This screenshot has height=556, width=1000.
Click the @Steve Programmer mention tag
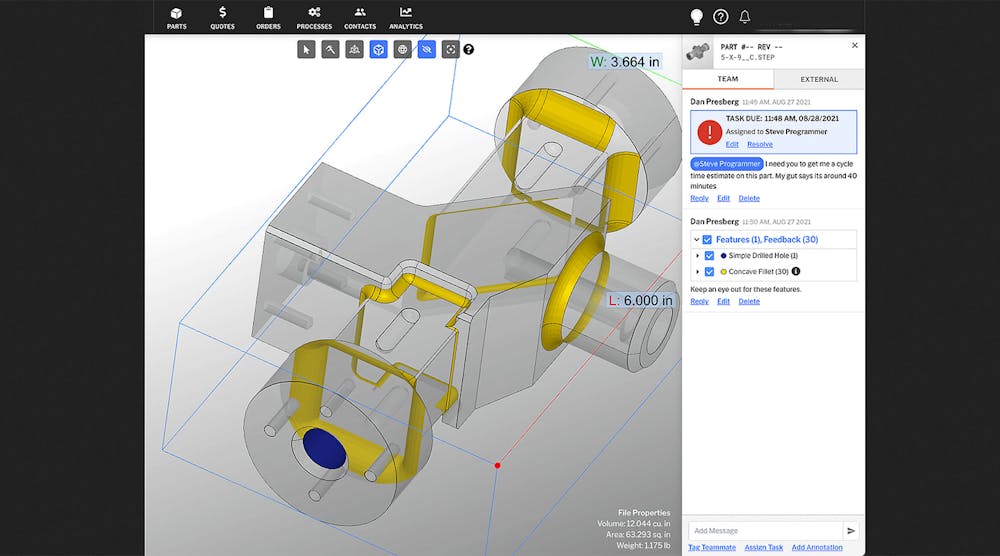[x=727, y=164]
